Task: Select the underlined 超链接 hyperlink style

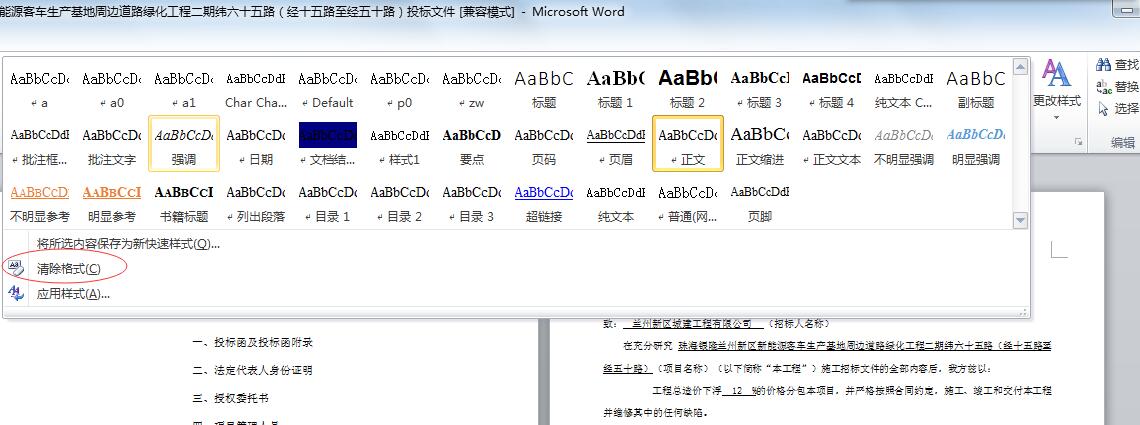Action: coord(544,201)
